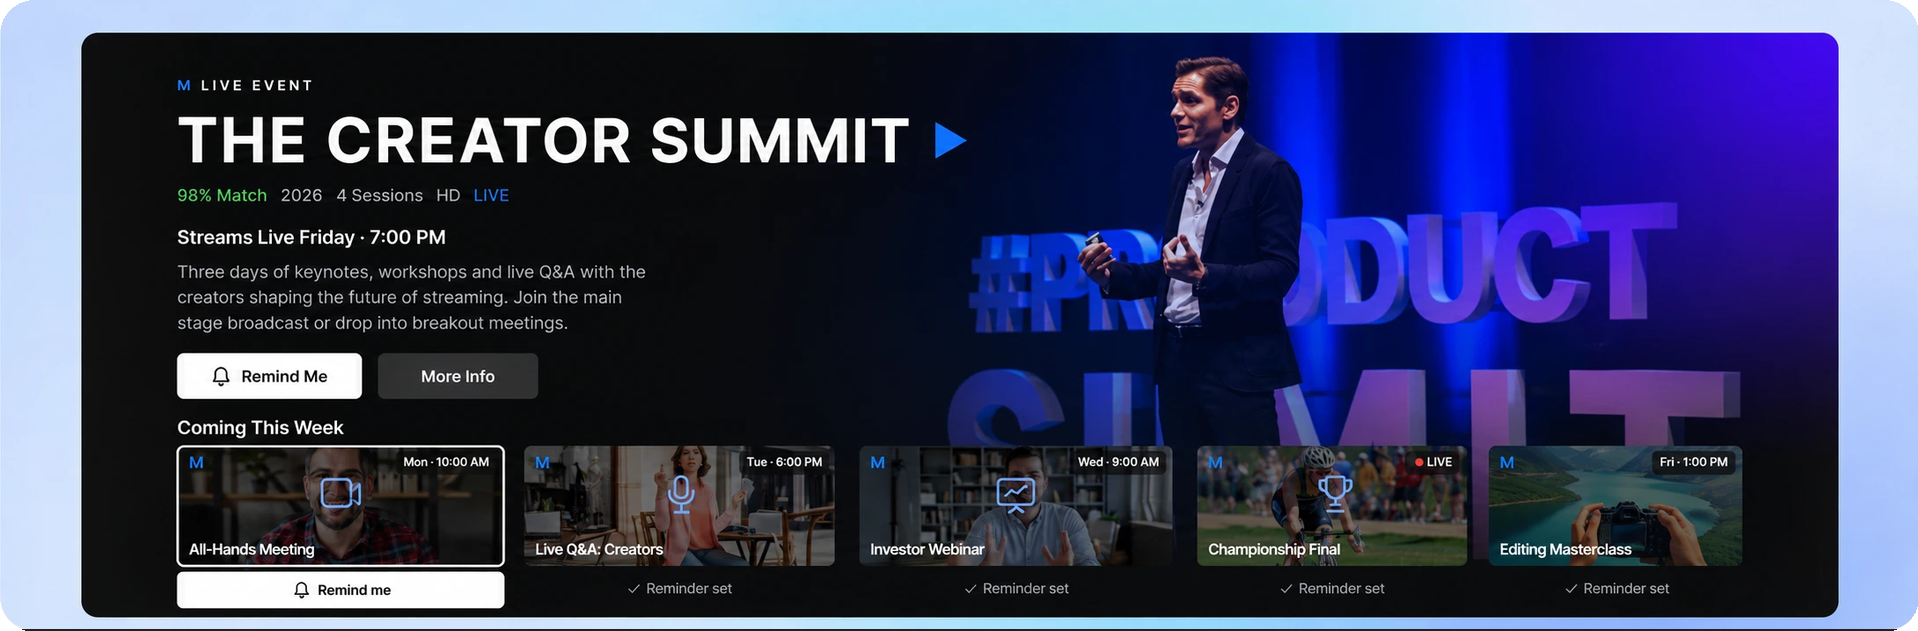Toggle Reminder set under Championship Final

(1332, 589)
